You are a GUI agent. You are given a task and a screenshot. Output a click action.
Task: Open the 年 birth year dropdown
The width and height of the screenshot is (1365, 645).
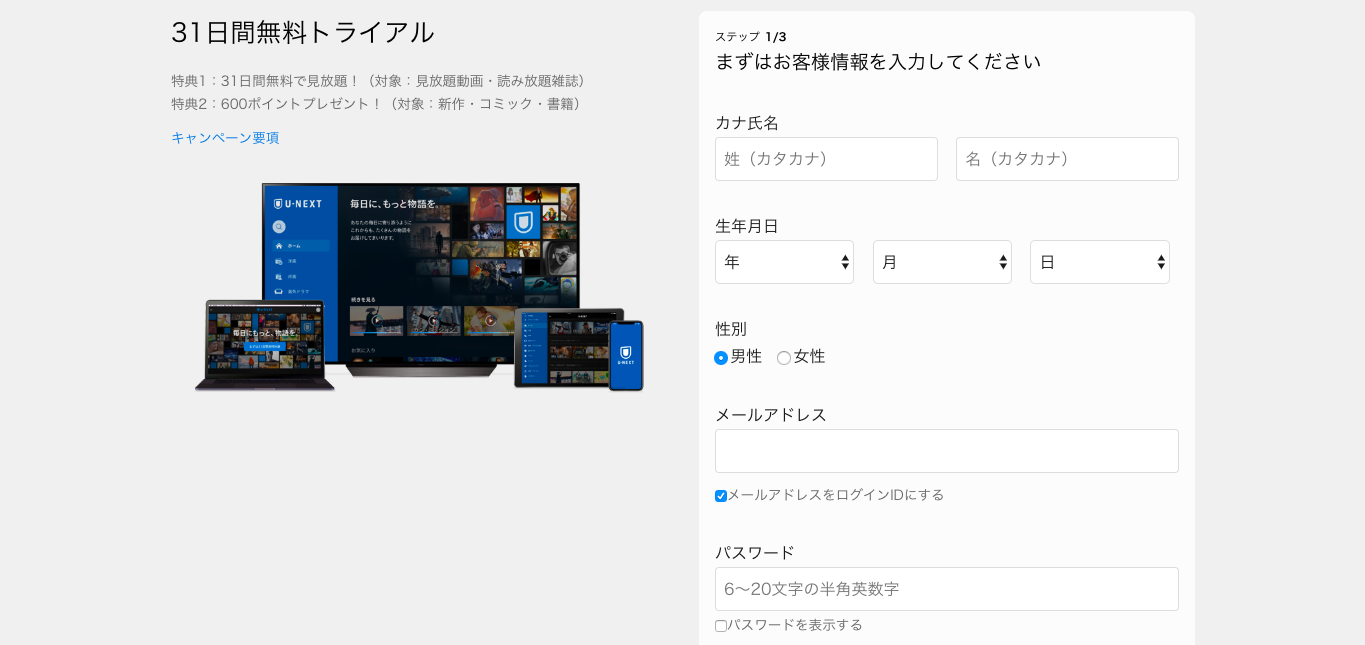(784, 262)
